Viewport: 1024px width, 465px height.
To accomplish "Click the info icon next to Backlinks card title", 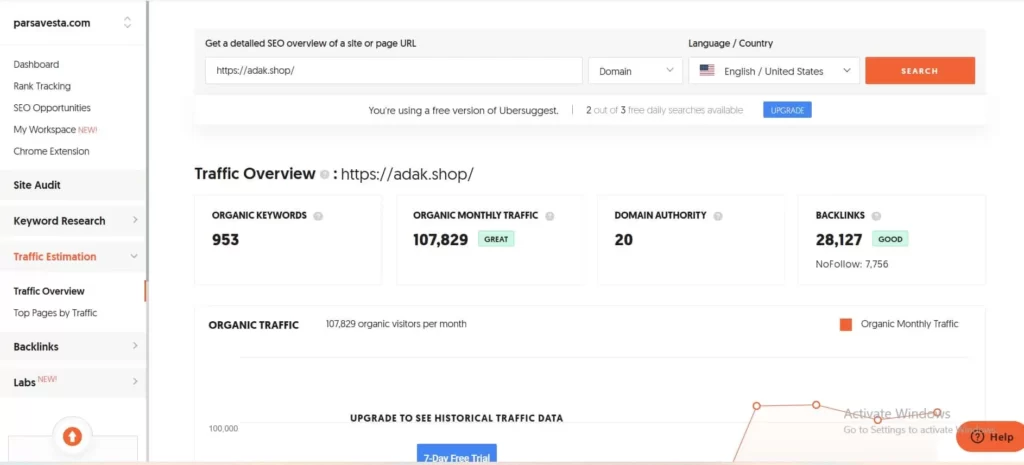I will point(876,216).
